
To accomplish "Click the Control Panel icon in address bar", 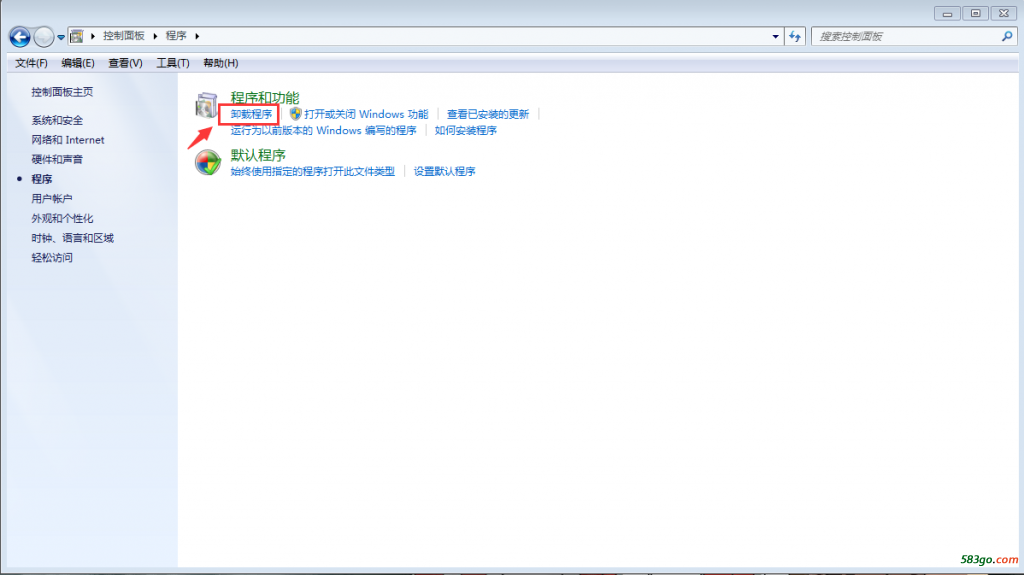I will tap(76, 36).
